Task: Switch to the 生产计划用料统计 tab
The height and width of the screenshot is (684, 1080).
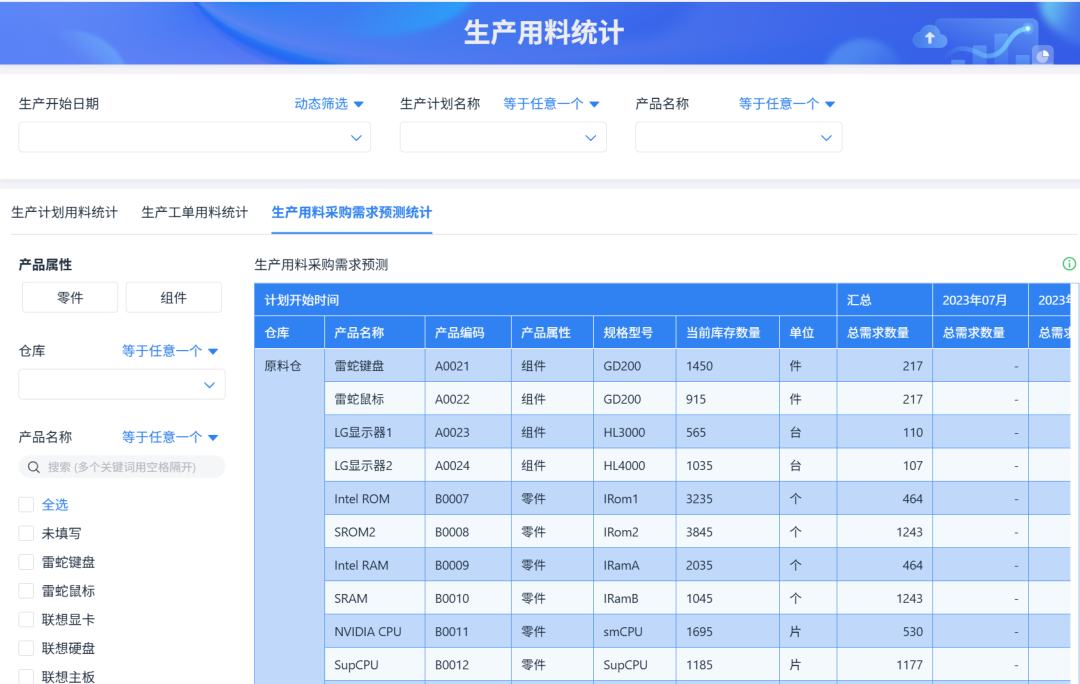Action: tap(64, 212)
